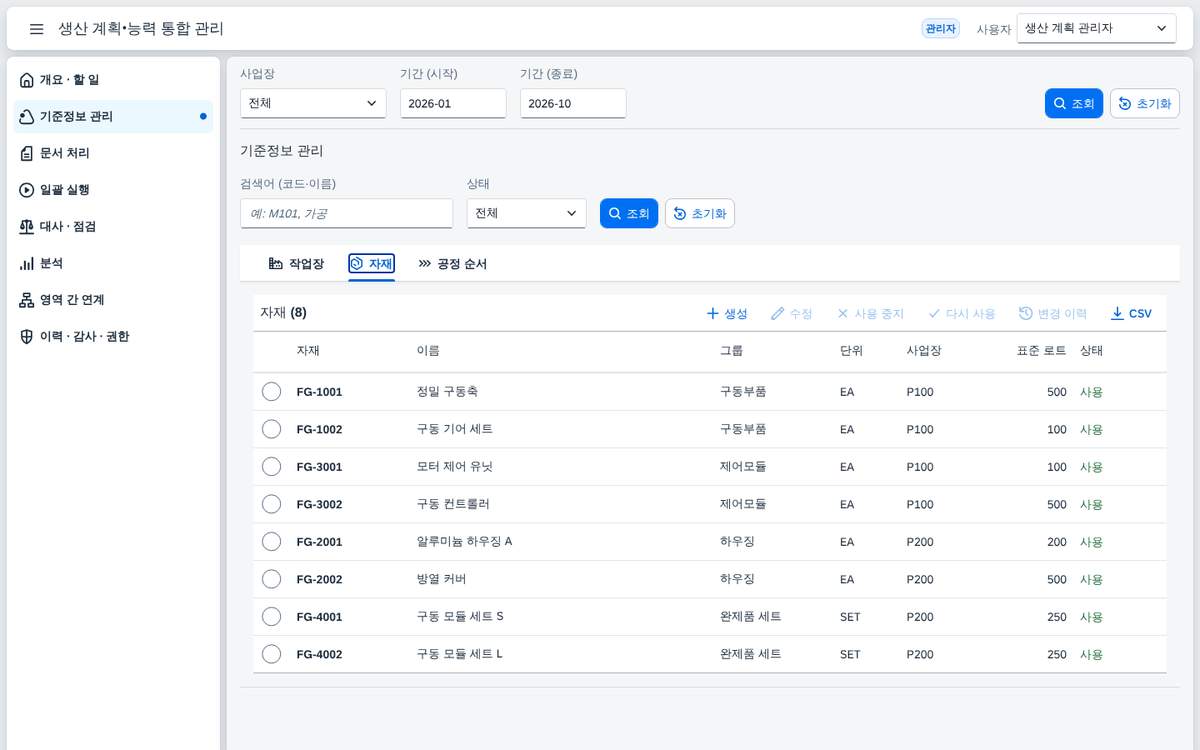Viewport: 1200px width, 750px height.
Task: Open 이력 · 감사 · 권한 sidebar item
Action: 115,337
